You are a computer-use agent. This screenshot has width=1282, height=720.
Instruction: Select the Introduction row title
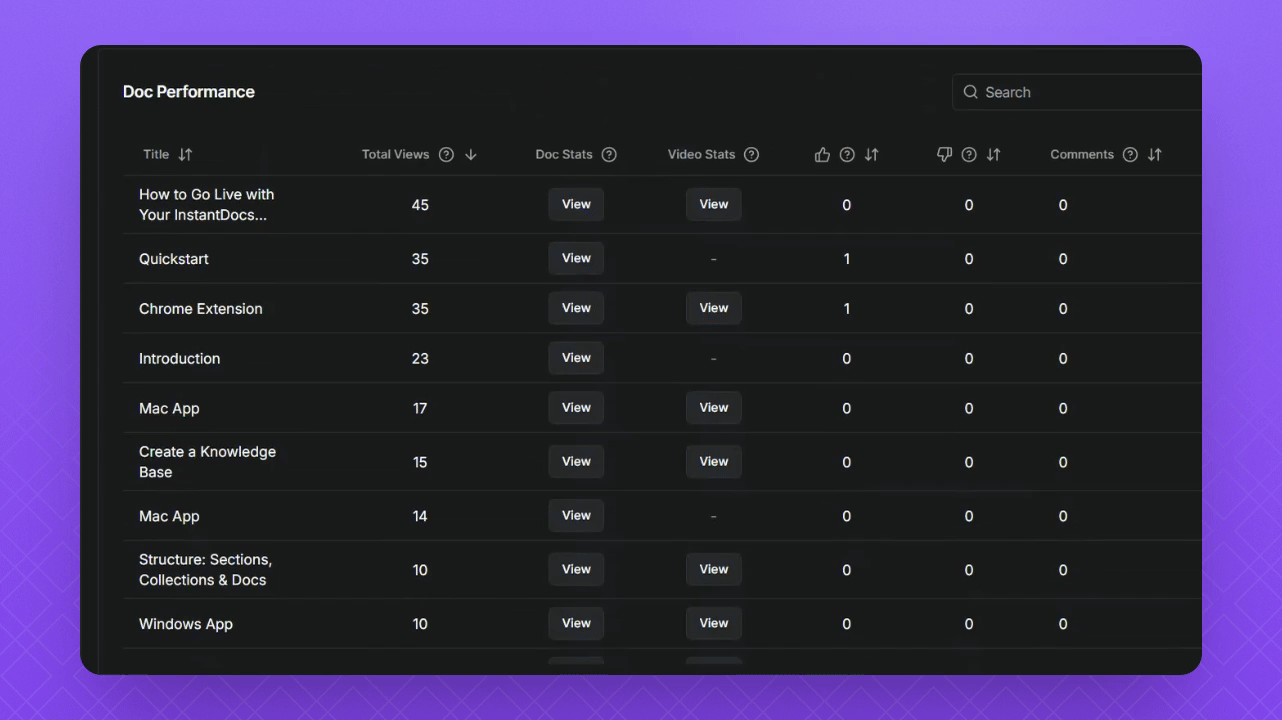click(x=179, y=359)
